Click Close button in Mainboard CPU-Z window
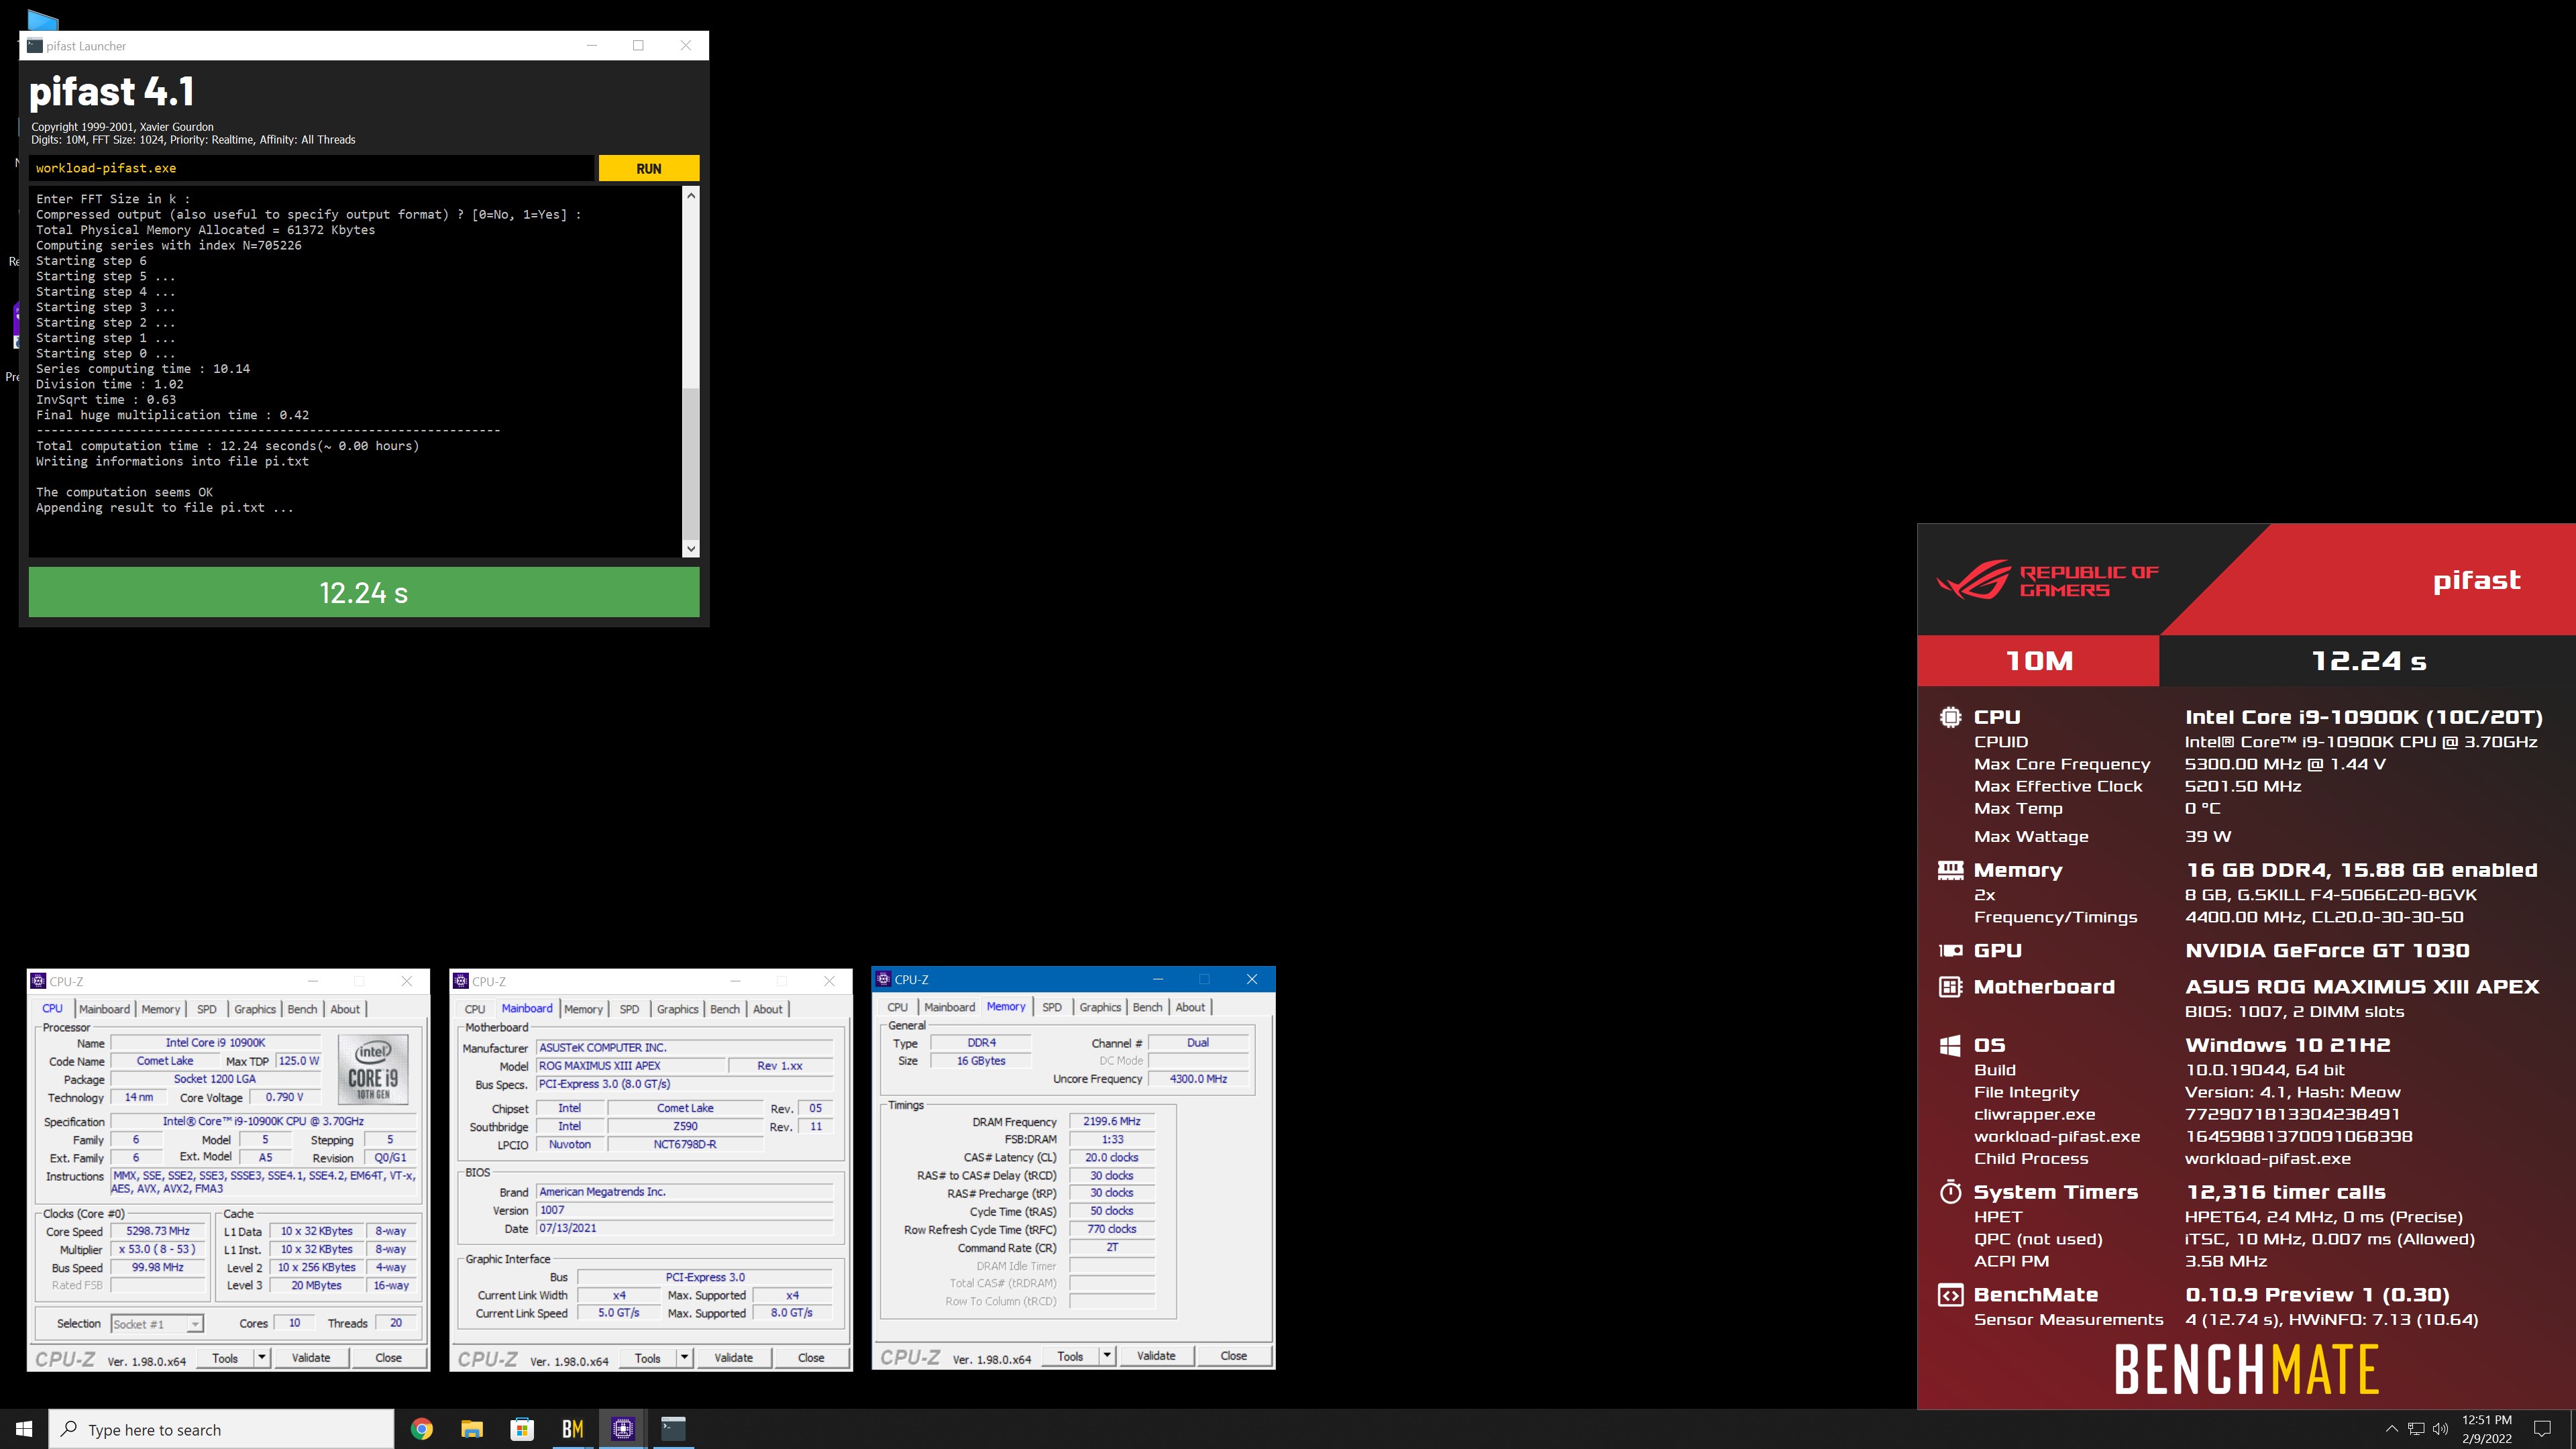This screenshot has width=2576, height=1449. pyautogui.click(x=811, y=1358)
